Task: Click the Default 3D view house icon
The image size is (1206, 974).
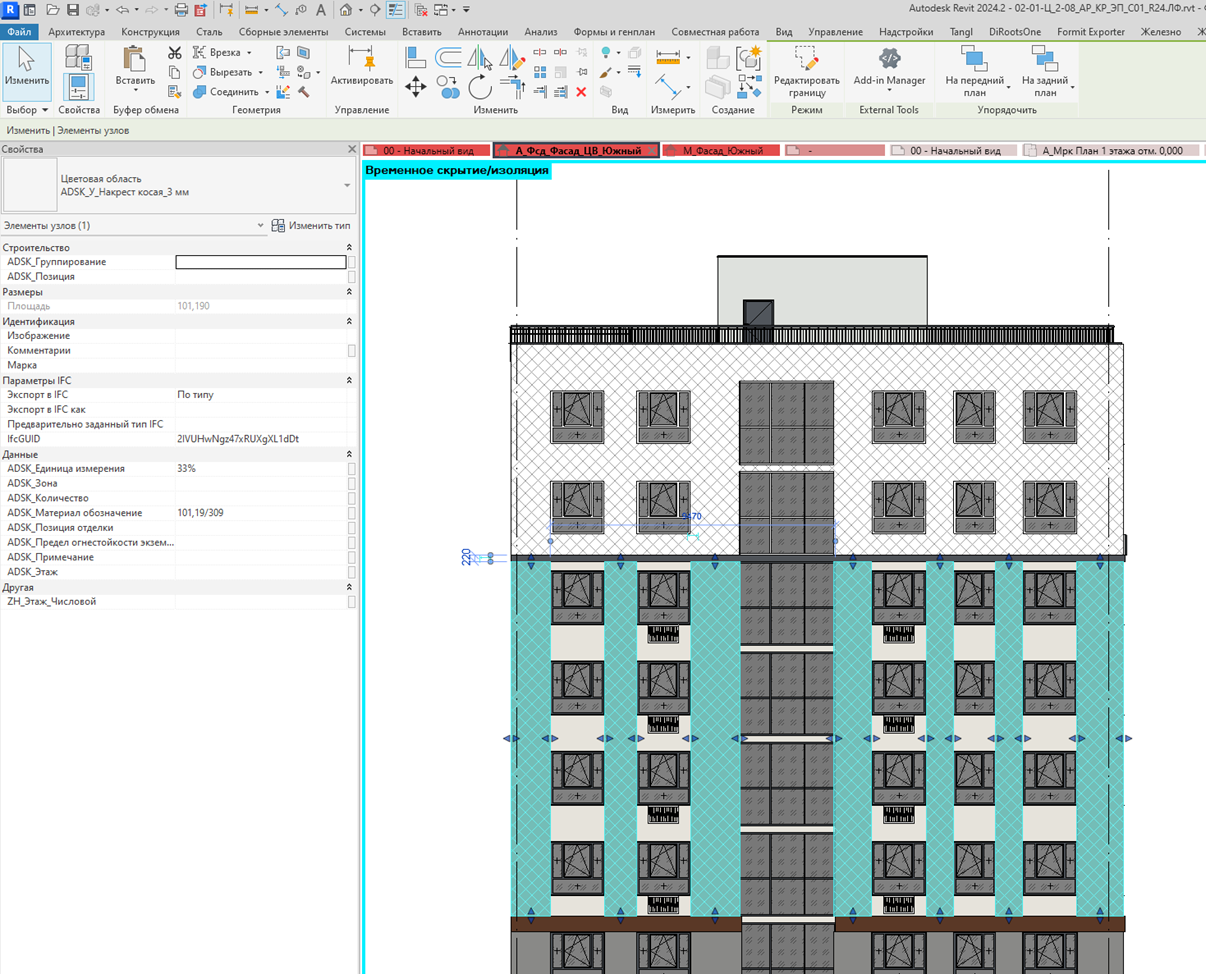Action: (346, 10)
